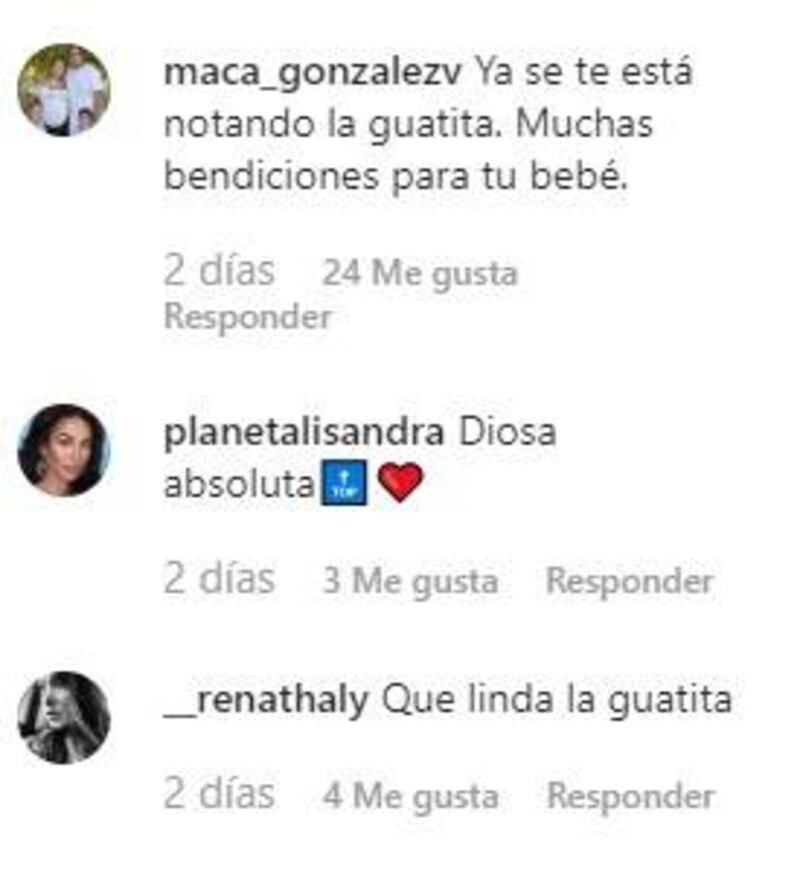
Task: Reply to planetalisandra's comment with Responder
Action: coord(629,581)
